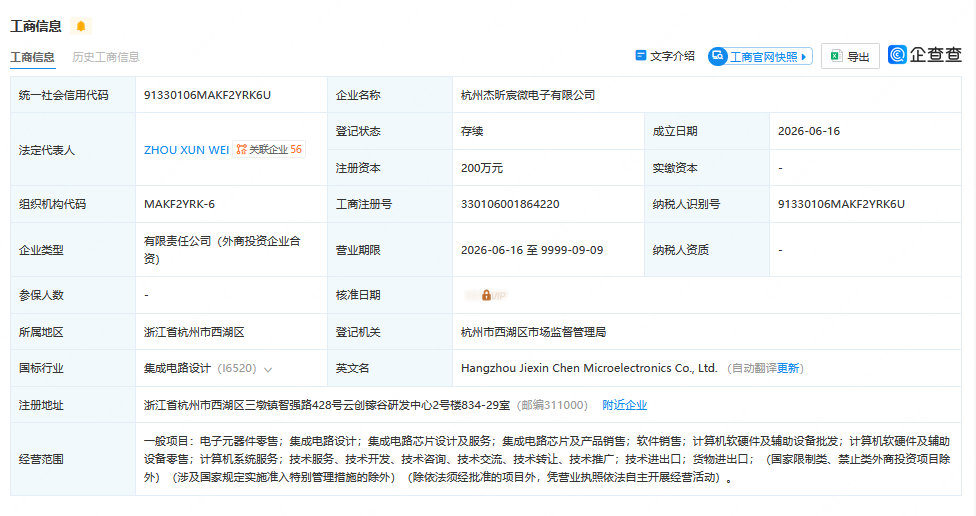Click the 统一社会信用代码 label cell
This screenshot has height=516, width=976.
(73, 95)
